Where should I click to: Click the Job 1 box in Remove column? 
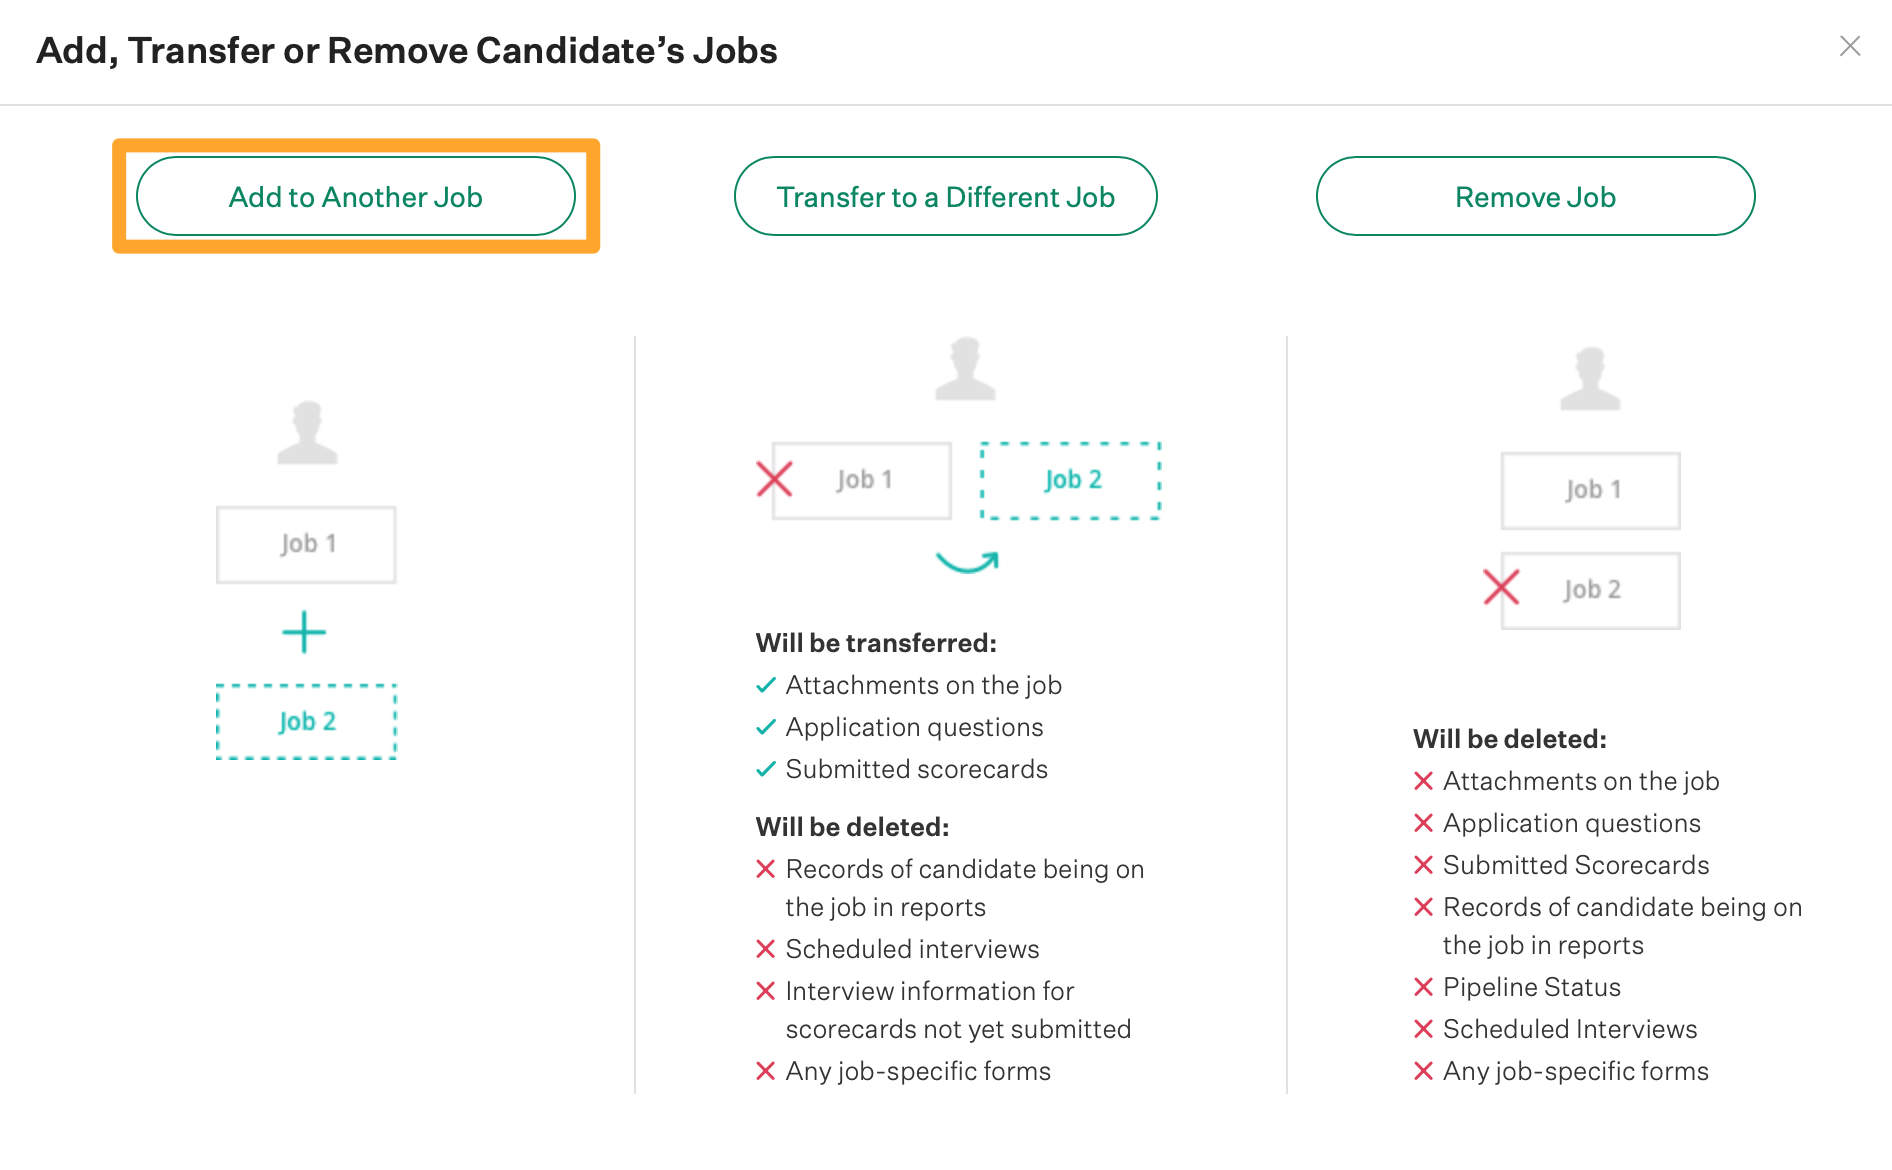tap(1590, 491)
